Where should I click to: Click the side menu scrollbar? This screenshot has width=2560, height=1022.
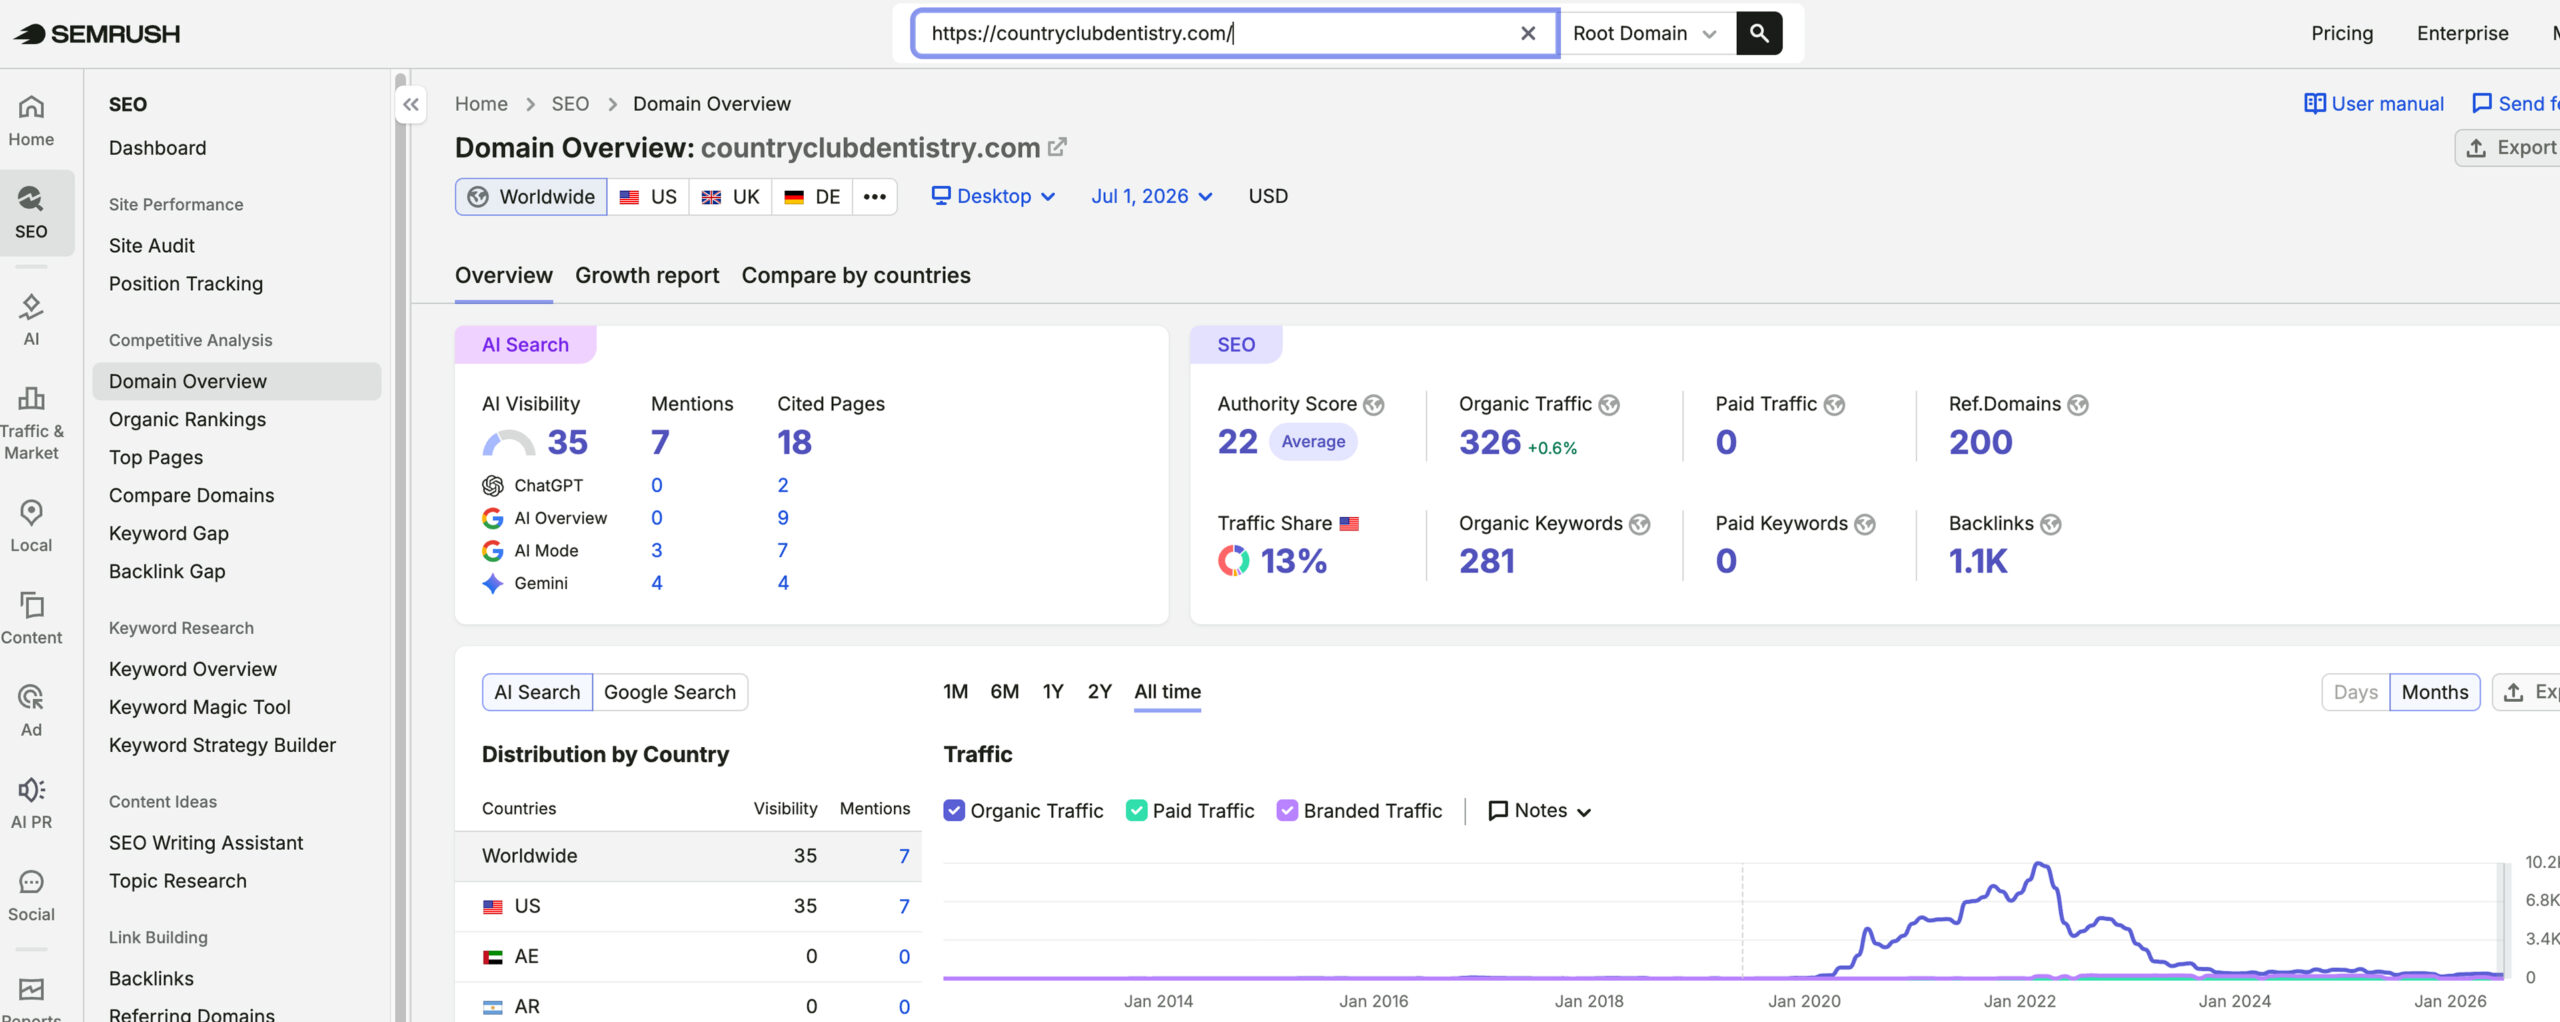(401, 545)
